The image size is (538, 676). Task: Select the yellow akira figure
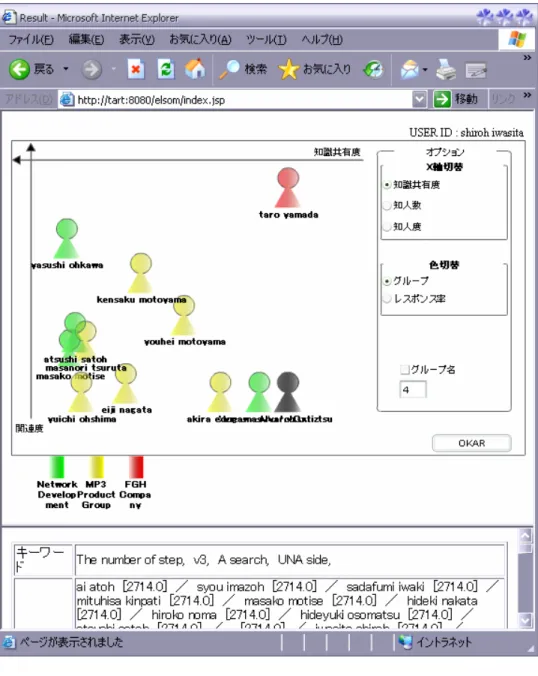coord(220,392)
